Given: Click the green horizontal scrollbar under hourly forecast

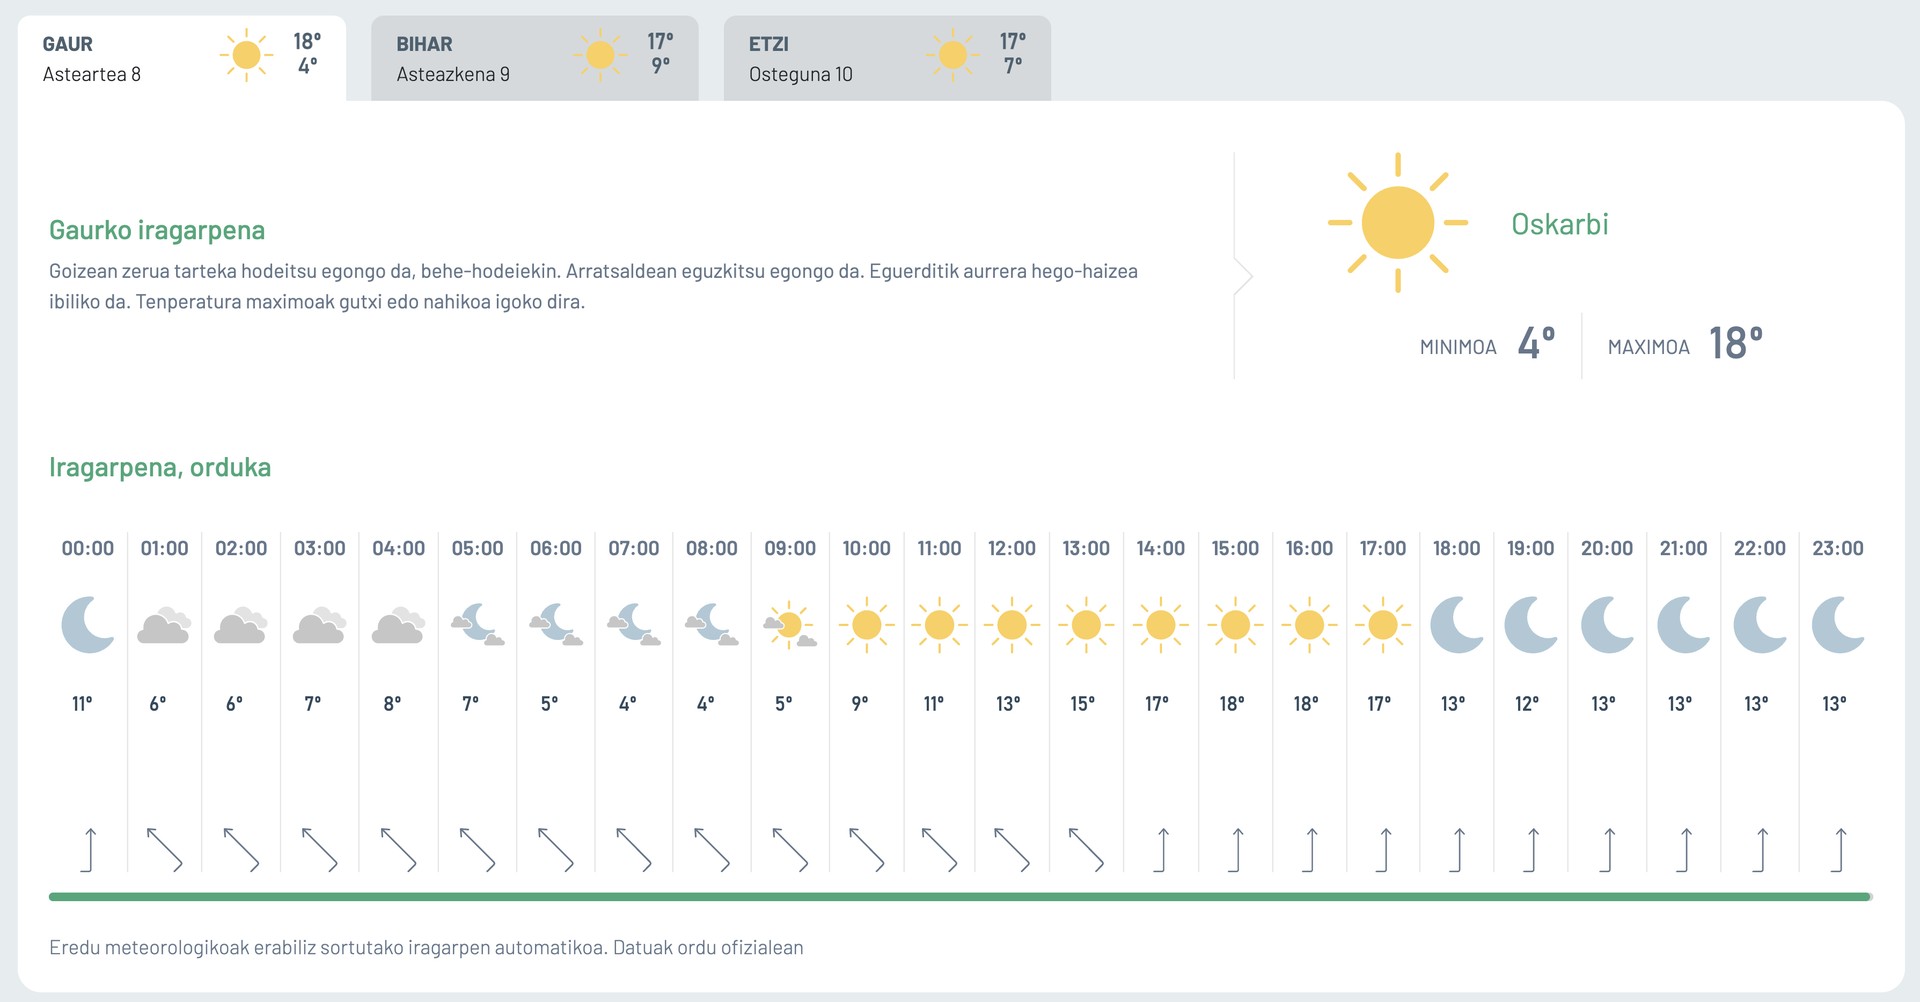Looking at the screenshot, I should click(960, 897).
